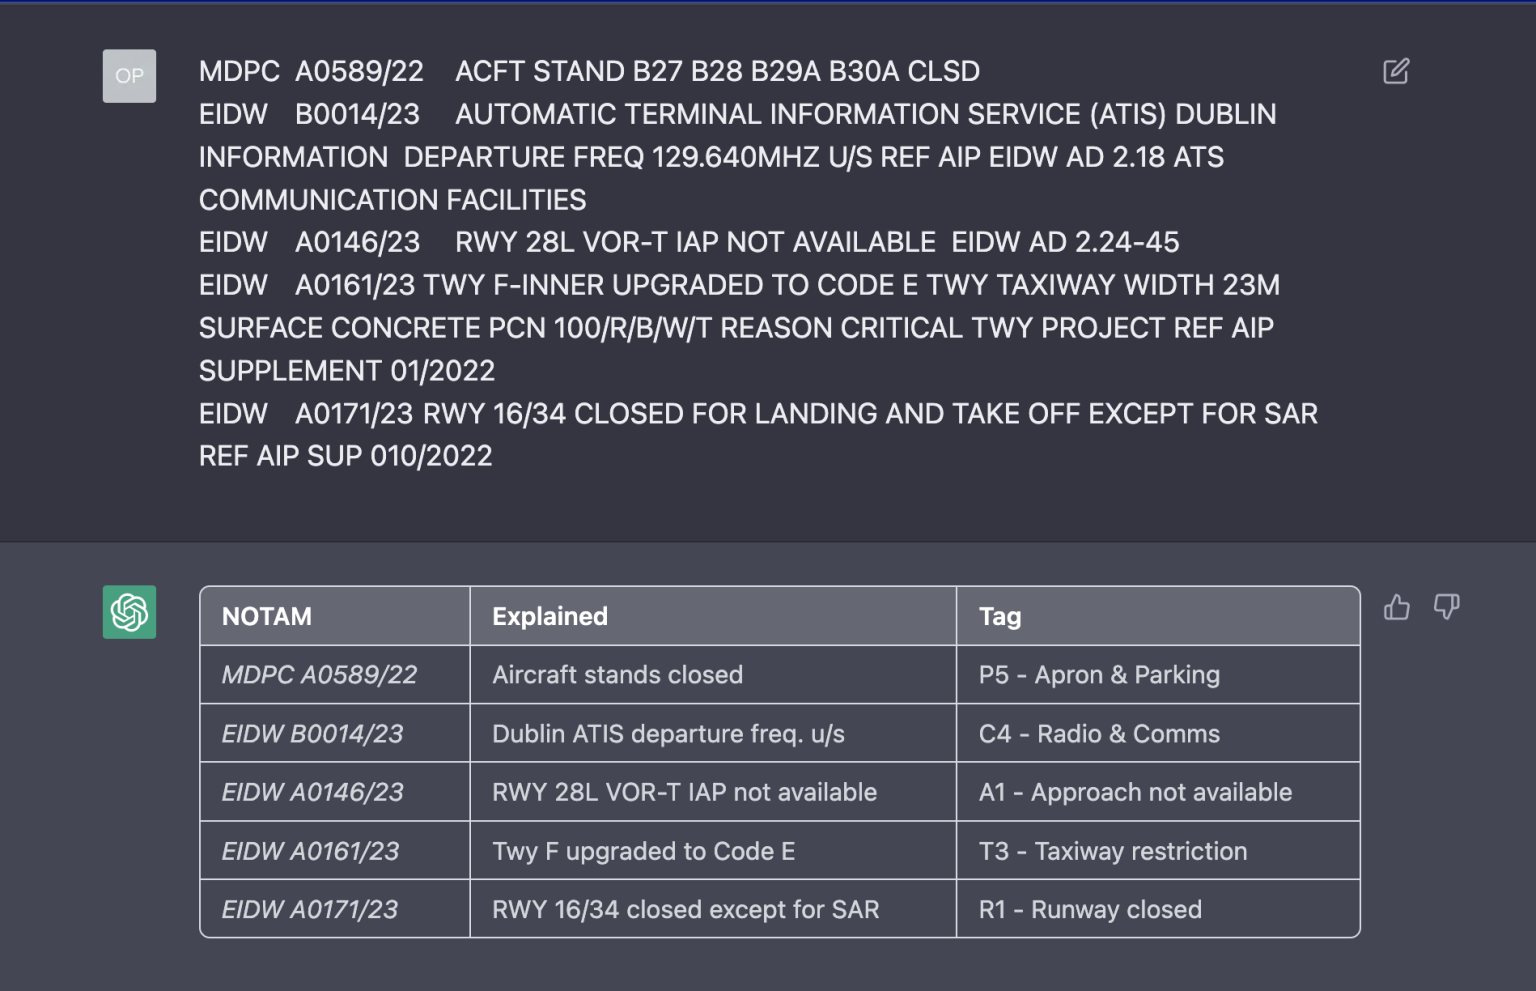
Task: Click the edit pencil icon on the user message
Action: click(1396, 71)
